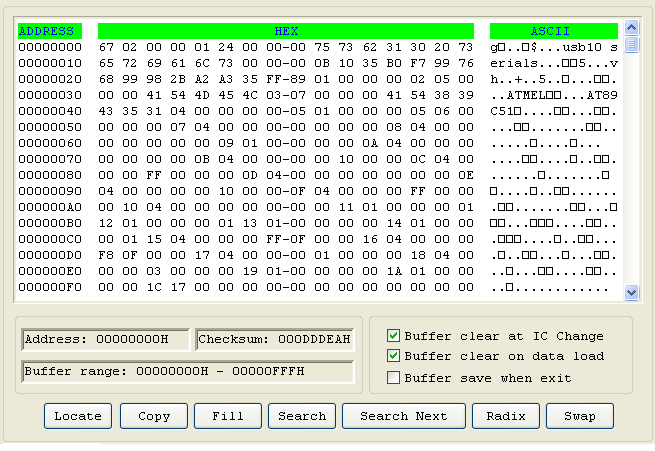
Task: Change display via Radix button
Action: pos(505,416)
